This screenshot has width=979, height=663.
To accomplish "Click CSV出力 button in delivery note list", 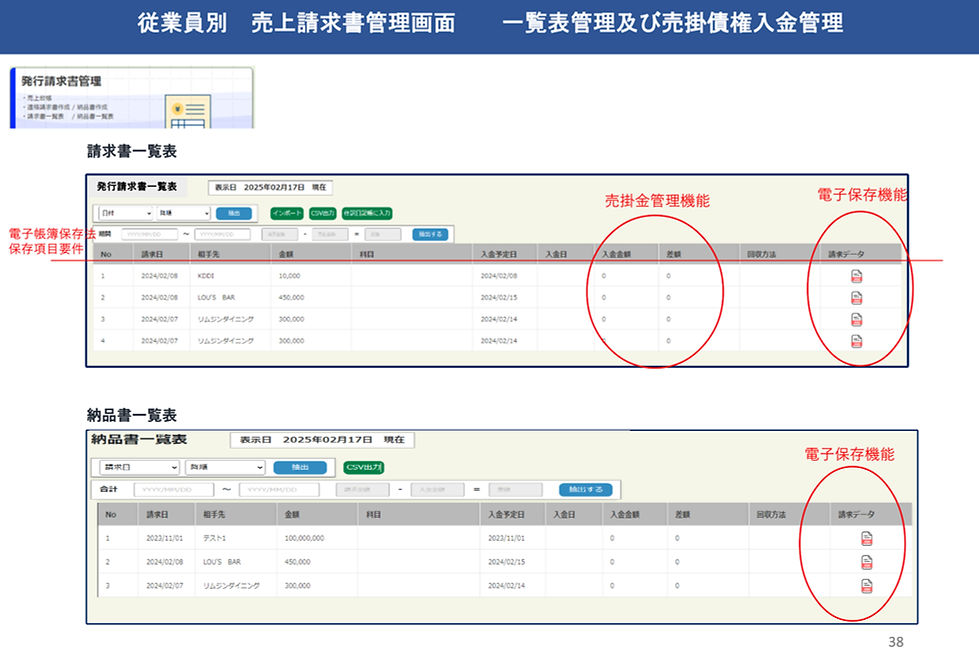I will [x=363, y=467].
